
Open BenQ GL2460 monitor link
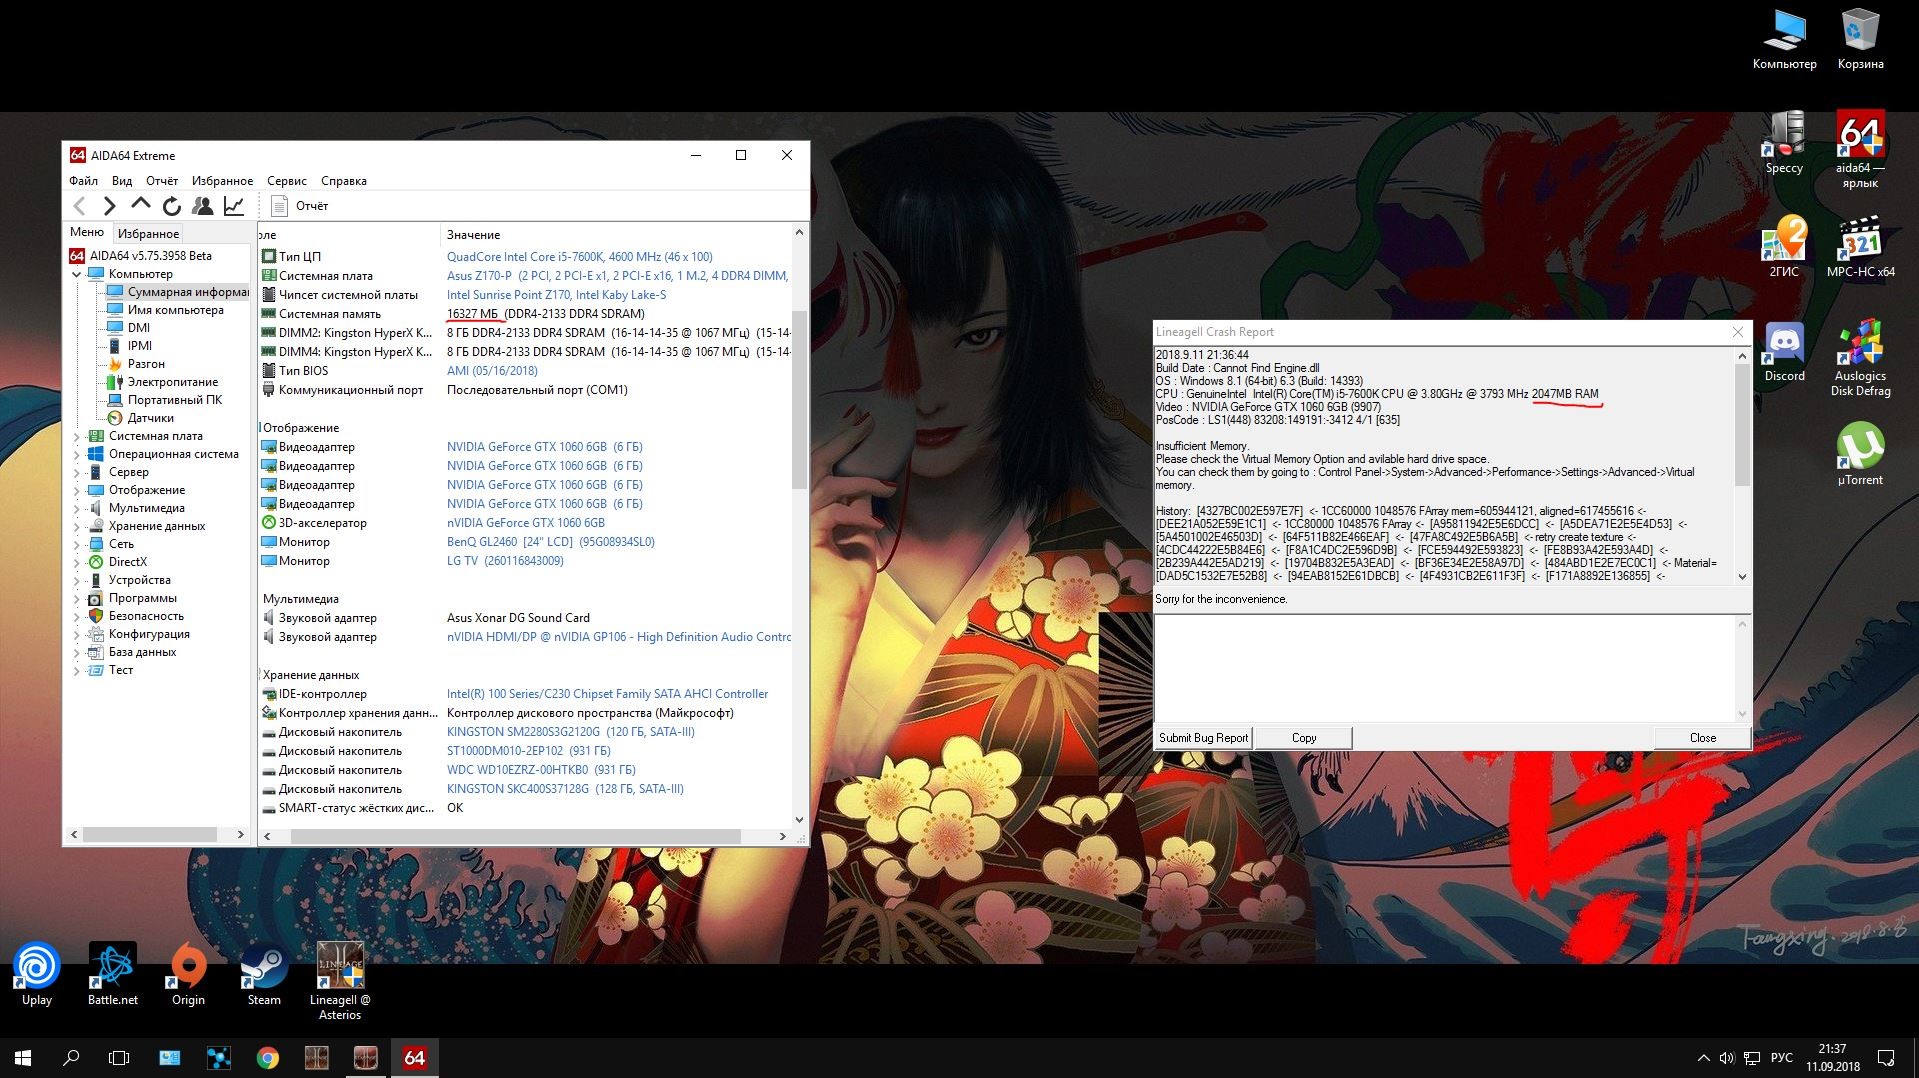pyautogui.click(x=551, y=542)
